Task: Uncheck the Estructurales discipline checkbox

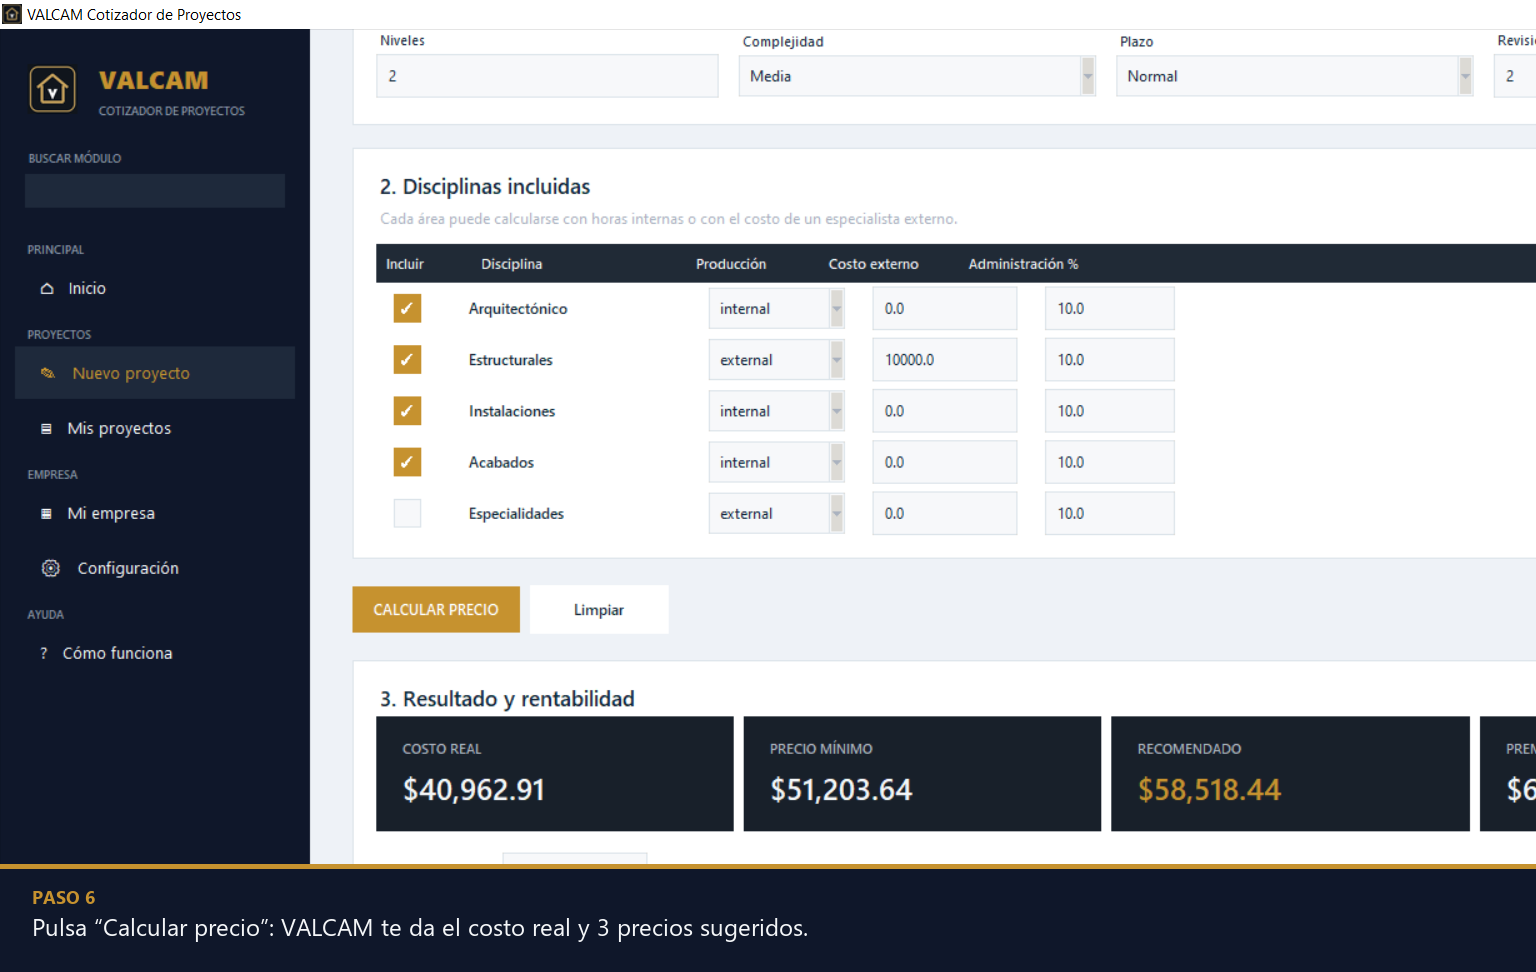Action: [407, 359]
